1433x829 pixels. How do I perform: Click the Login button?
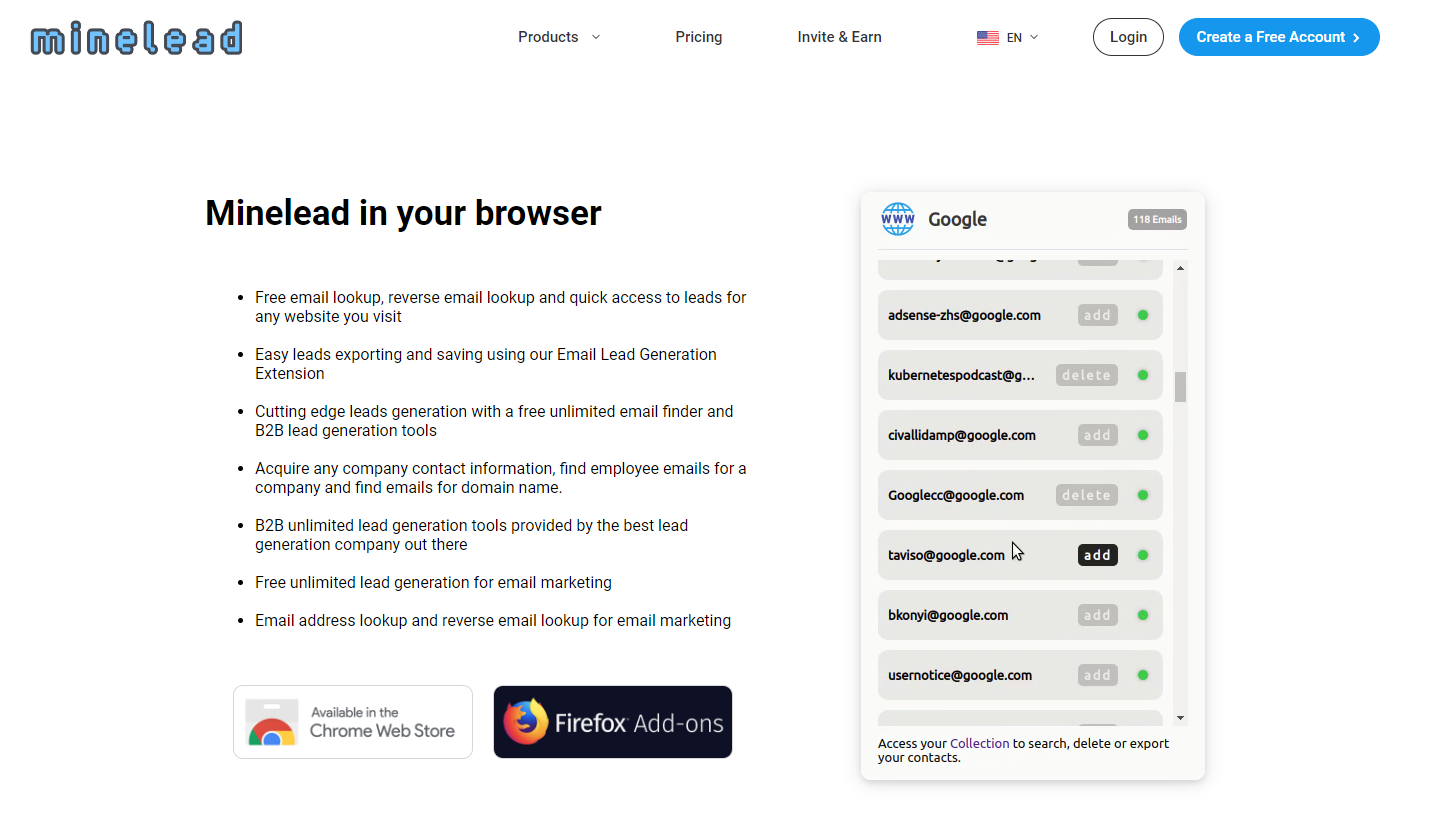click(x=1128, y=37)
